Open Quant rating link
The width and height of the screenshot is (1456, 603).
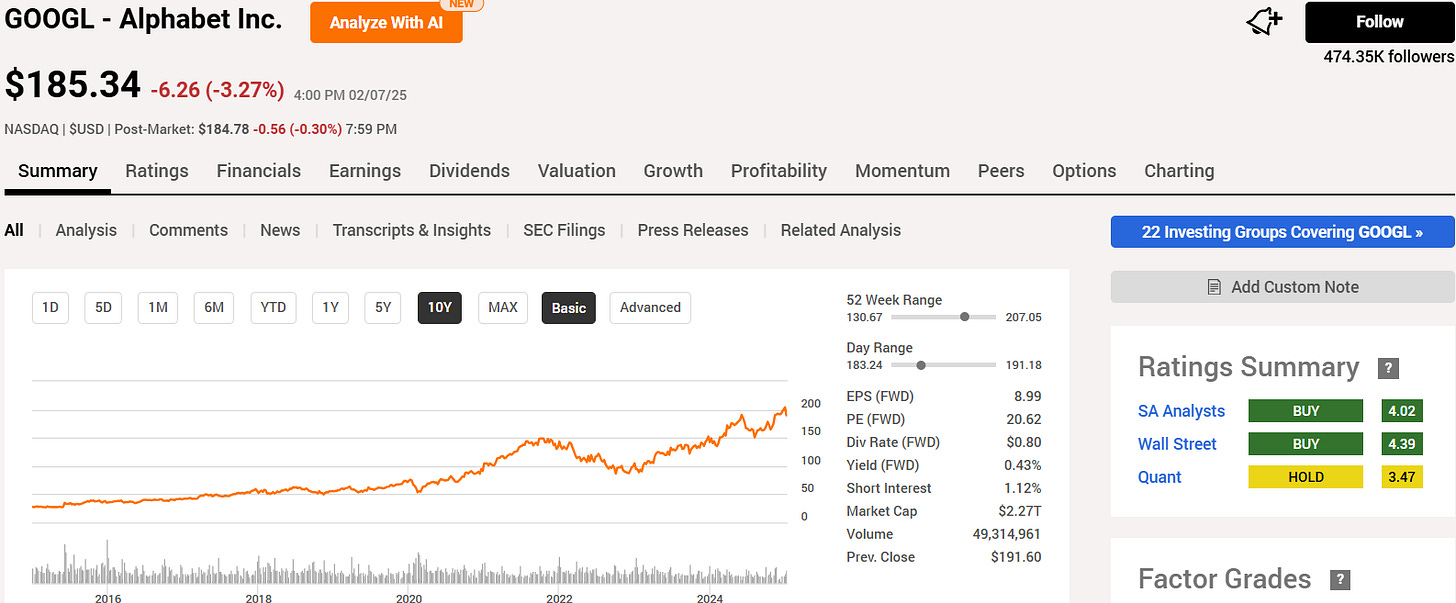[x=1160, y=477]
